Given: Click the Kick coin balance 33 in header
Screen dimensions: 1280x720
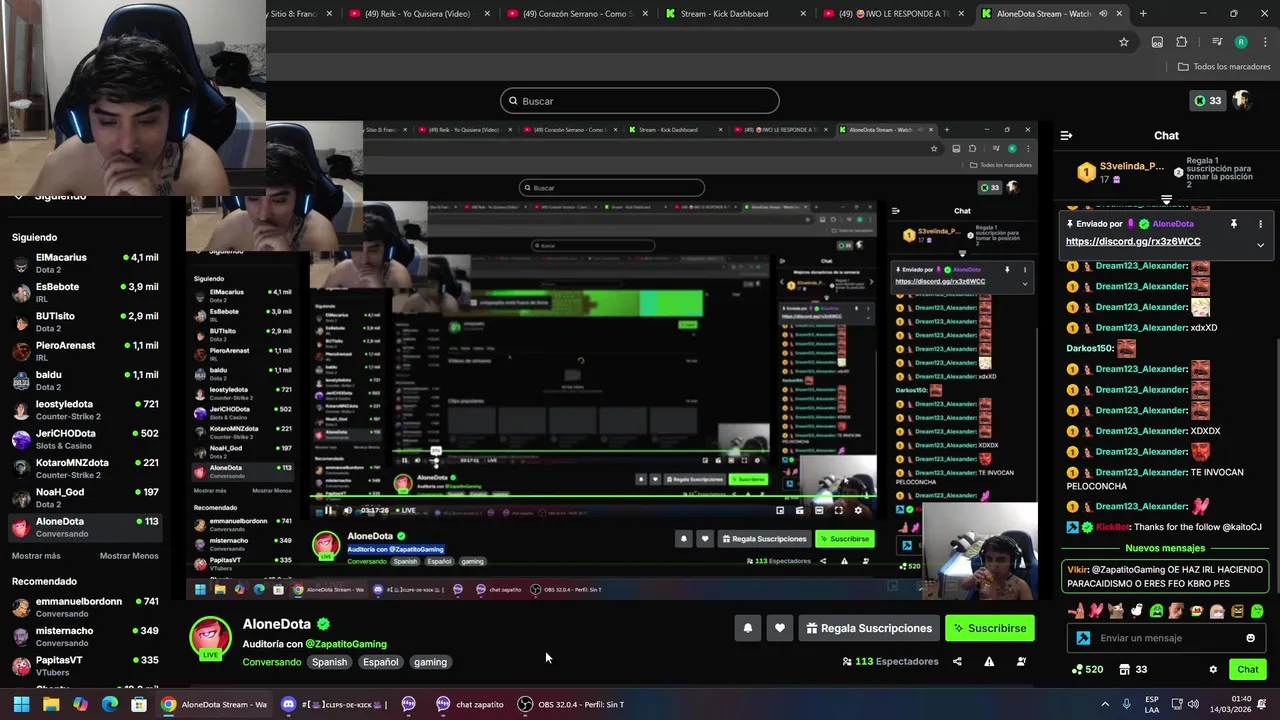Looking at the screenshot, I should coord(1208,101).
